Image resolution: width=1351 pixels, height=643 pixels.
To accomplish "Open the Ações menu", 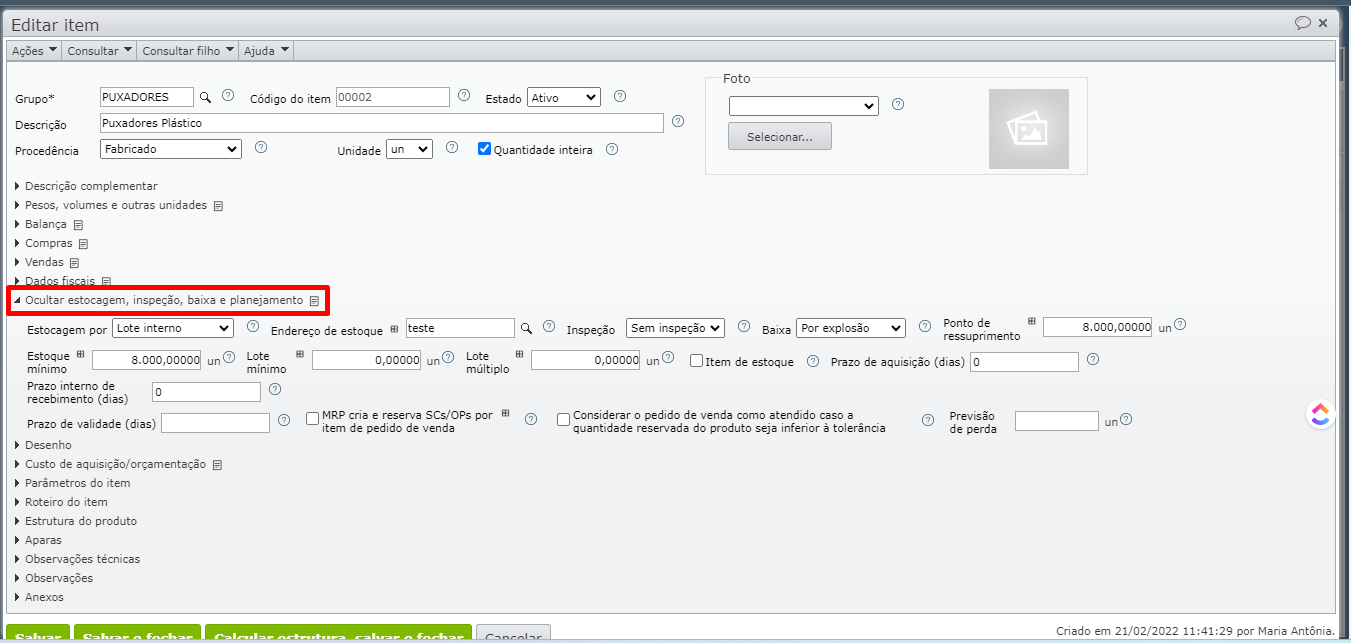I will pos(34,50).
